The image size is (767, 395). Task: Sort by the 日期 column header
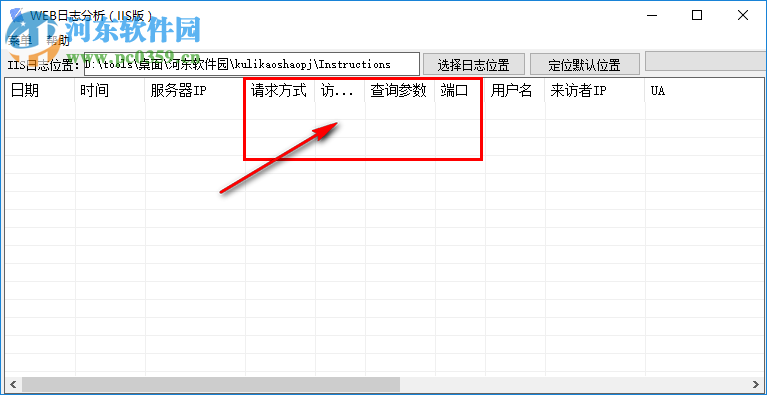tap(40, 90)
